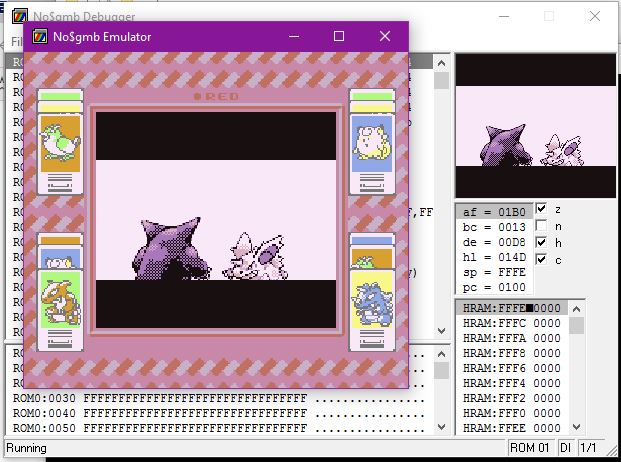Click memory dump scroll down arrow

pyautogui.click(x=442, y=427)
